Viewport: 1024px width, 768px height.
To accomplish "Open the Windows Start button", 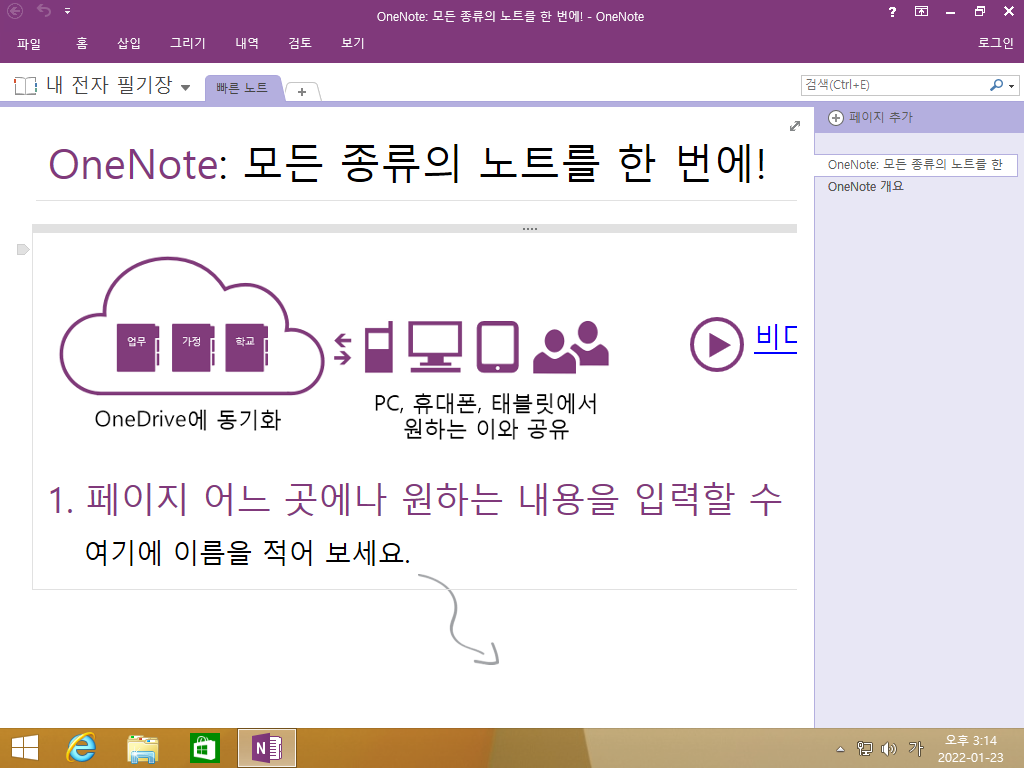I will tap(25, 748).
